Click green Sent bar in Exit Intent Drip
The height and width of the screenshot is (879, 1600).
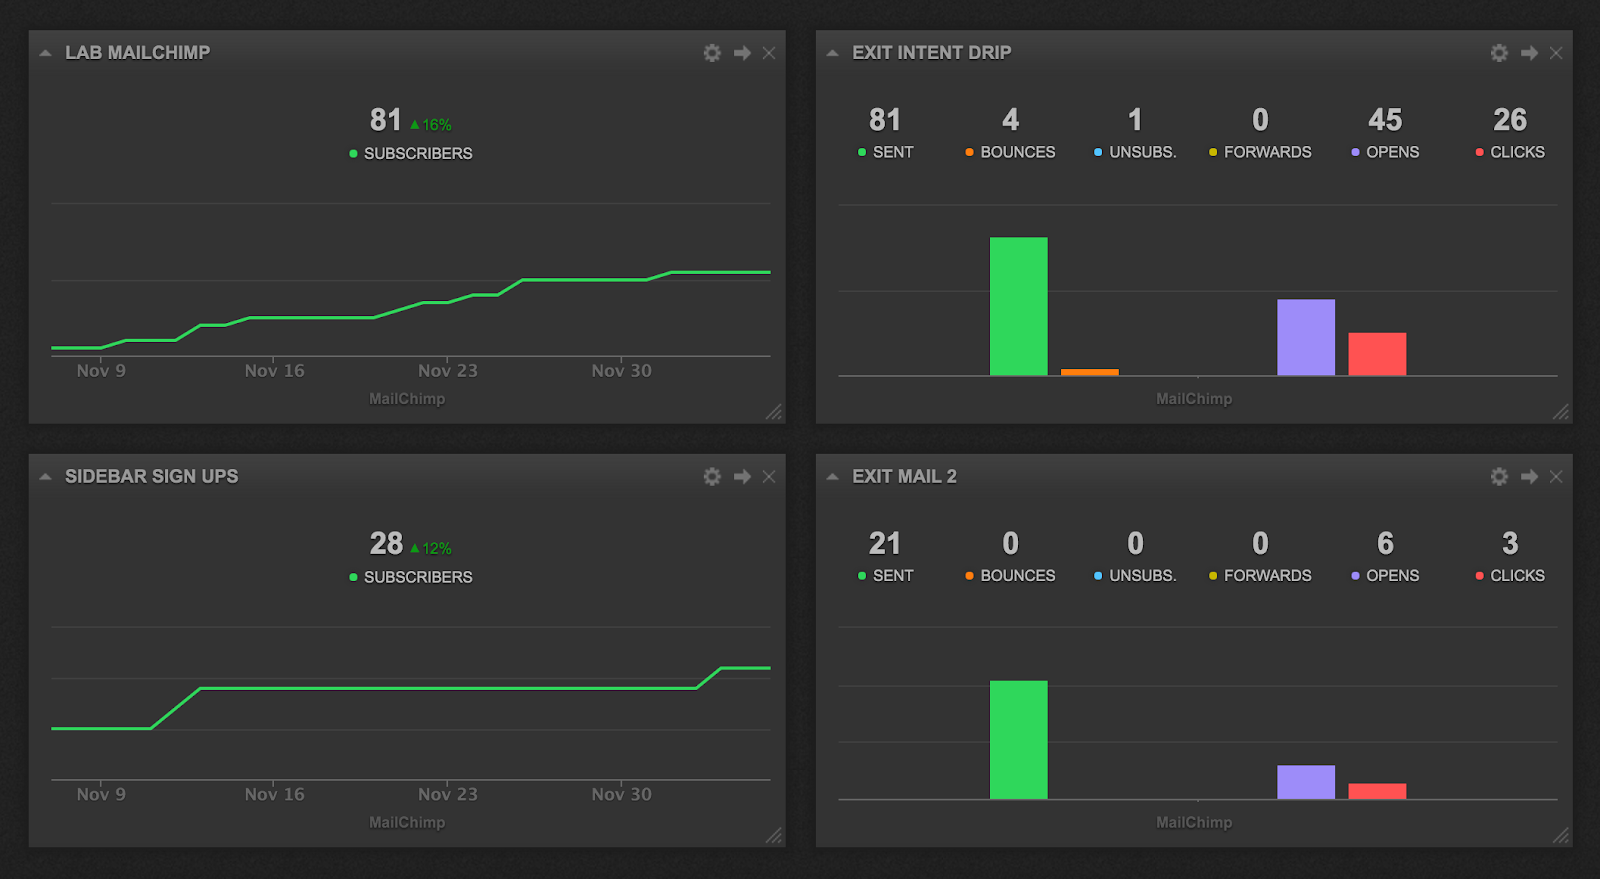1019,307
